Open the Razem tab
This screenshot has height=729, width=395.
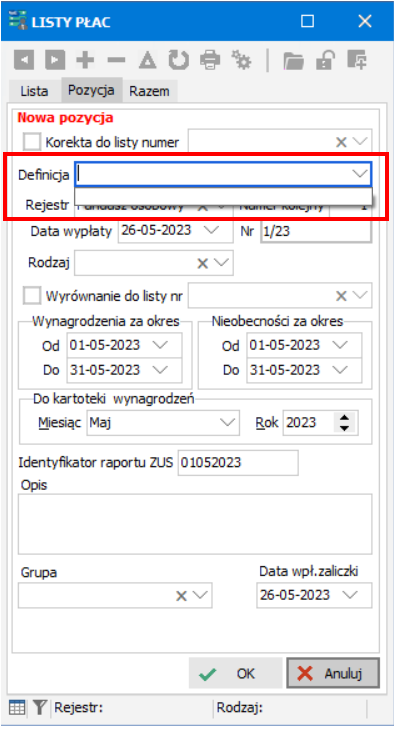tap(149, 91)
